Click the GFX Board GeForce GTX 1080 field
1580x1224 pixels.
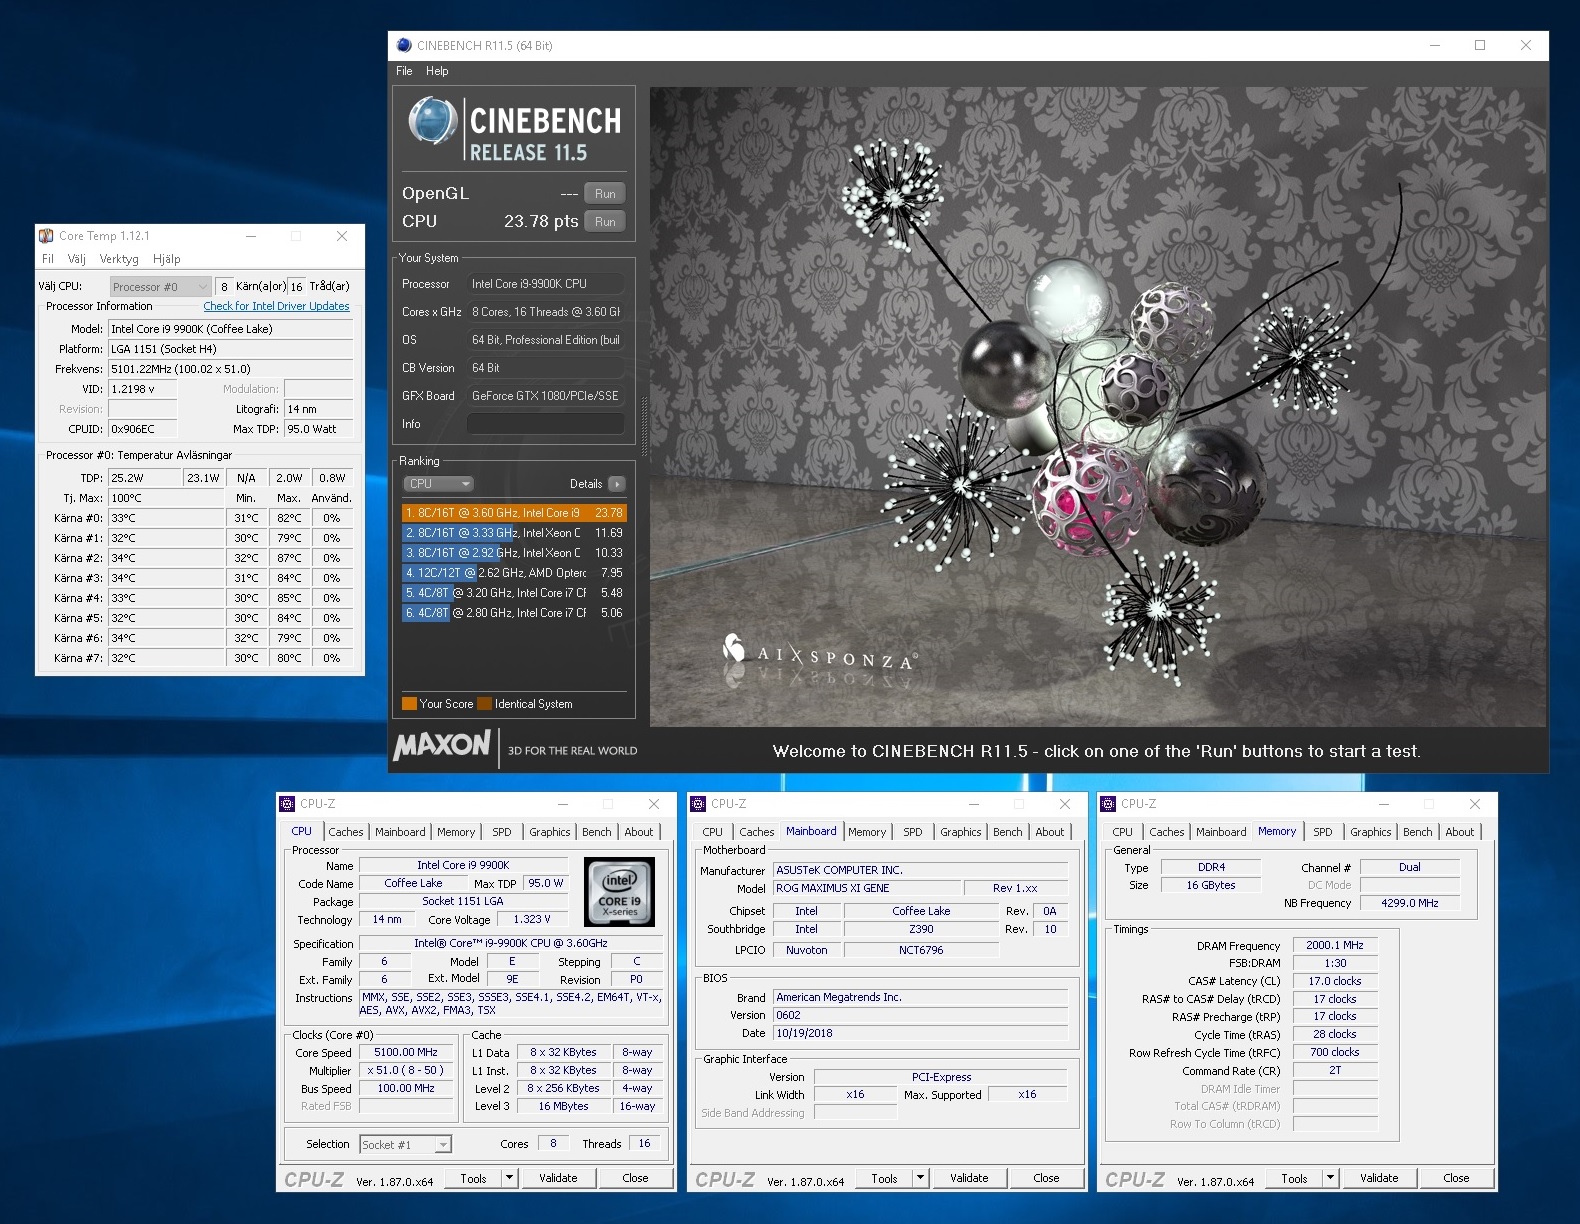click(546, 396)
